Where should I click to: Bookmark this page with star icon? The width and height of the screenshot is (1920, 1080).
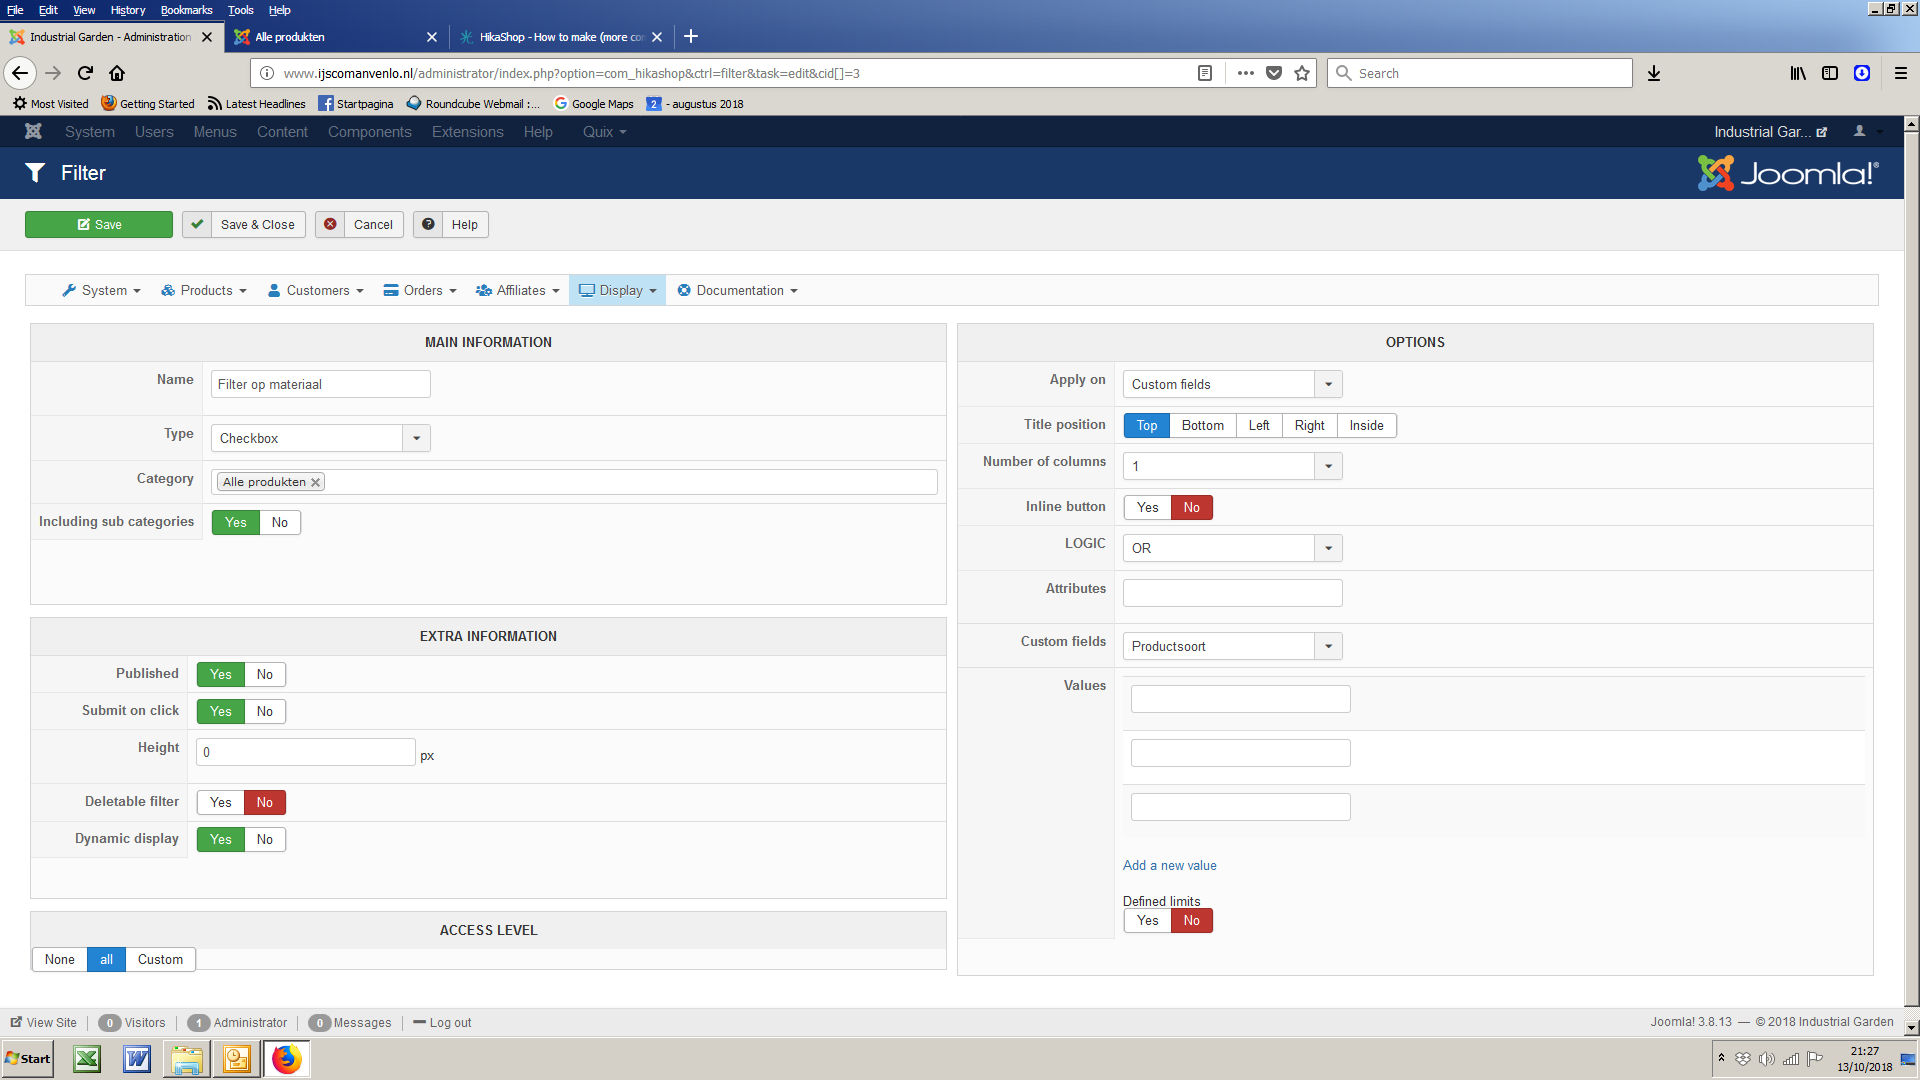tap(1302, 73)
